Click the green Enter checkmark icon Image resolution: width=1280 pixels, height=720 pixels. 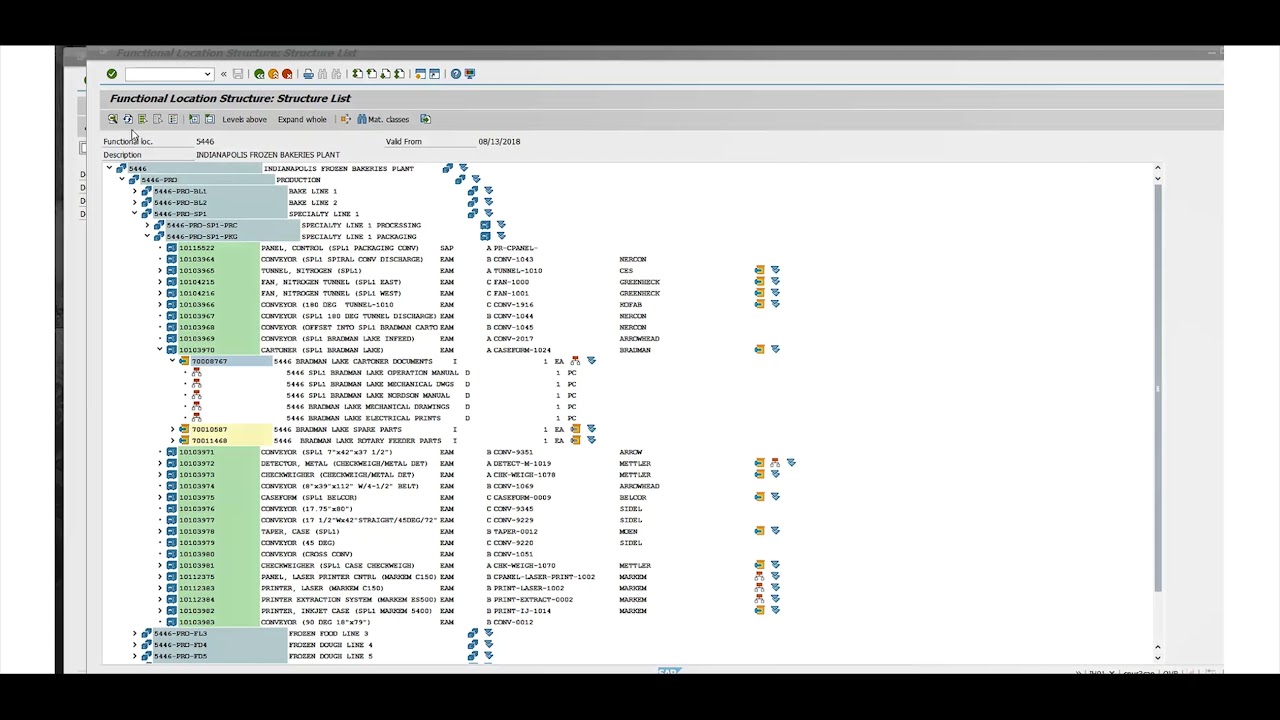click(x=112, y=74)
